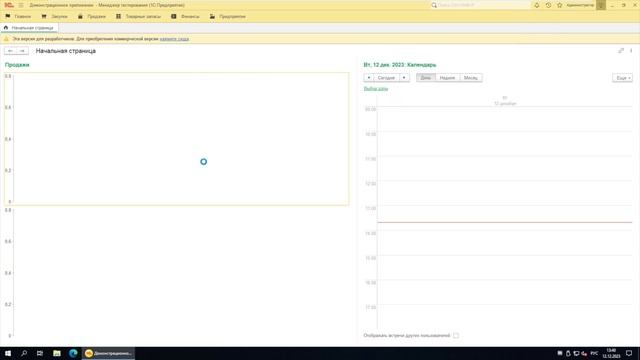Click the taskbar clock and date
The width and height of the screenshot is (640, 360).
coord(611,353)
